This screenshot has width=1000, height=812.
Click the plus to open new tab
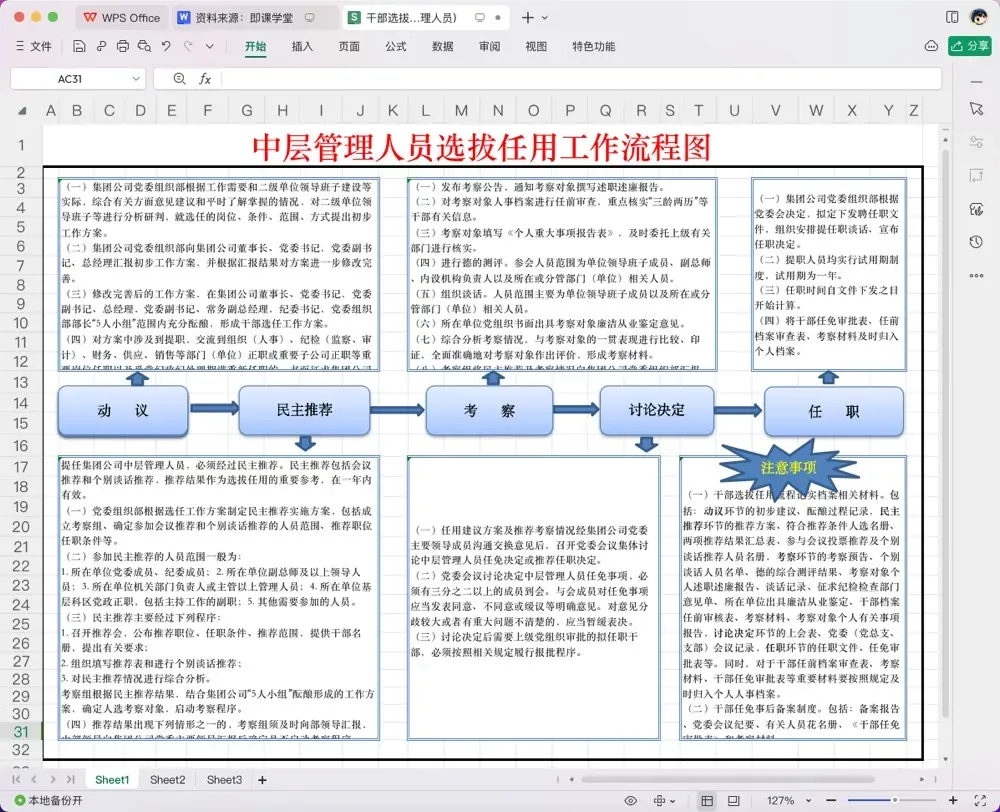pyautogui.click(x=527, y=17)
